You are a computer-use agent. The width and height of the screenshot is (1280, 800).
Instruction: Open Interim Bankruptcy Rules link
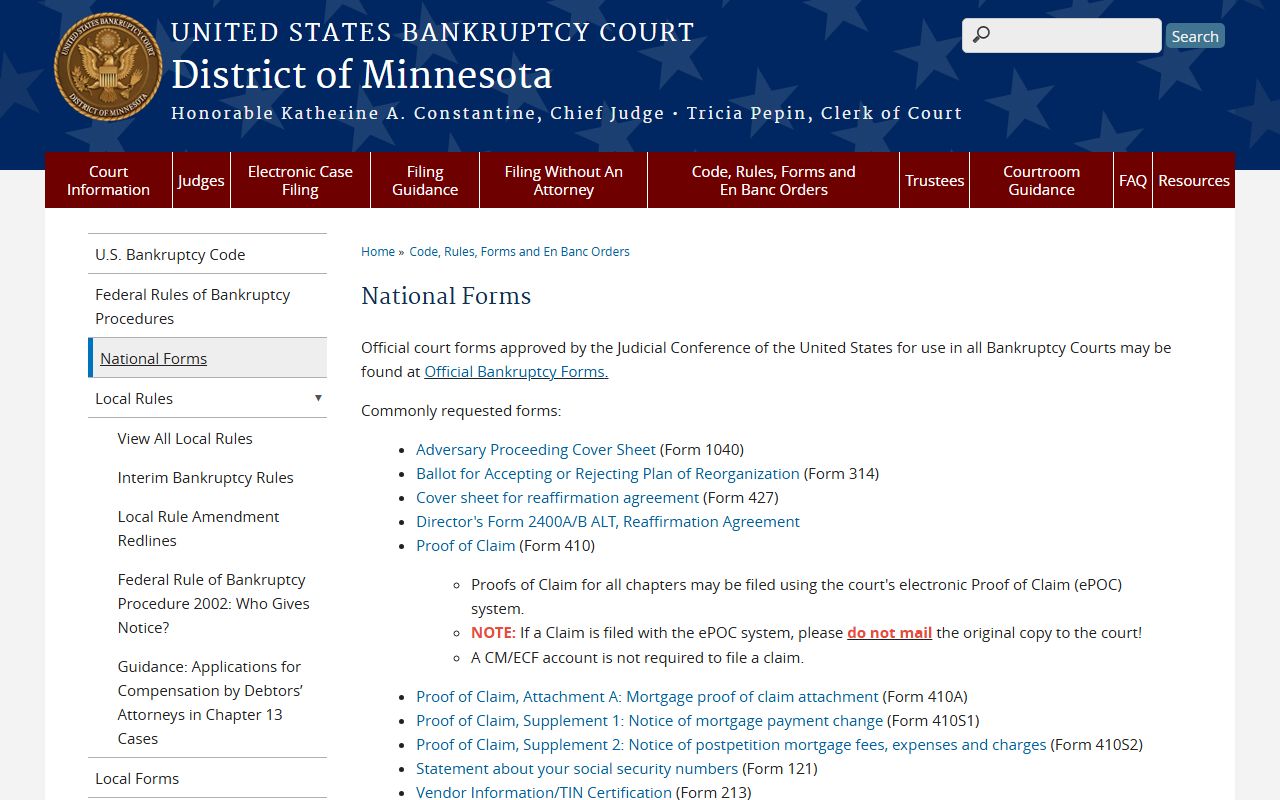click(x=205, y=477)
